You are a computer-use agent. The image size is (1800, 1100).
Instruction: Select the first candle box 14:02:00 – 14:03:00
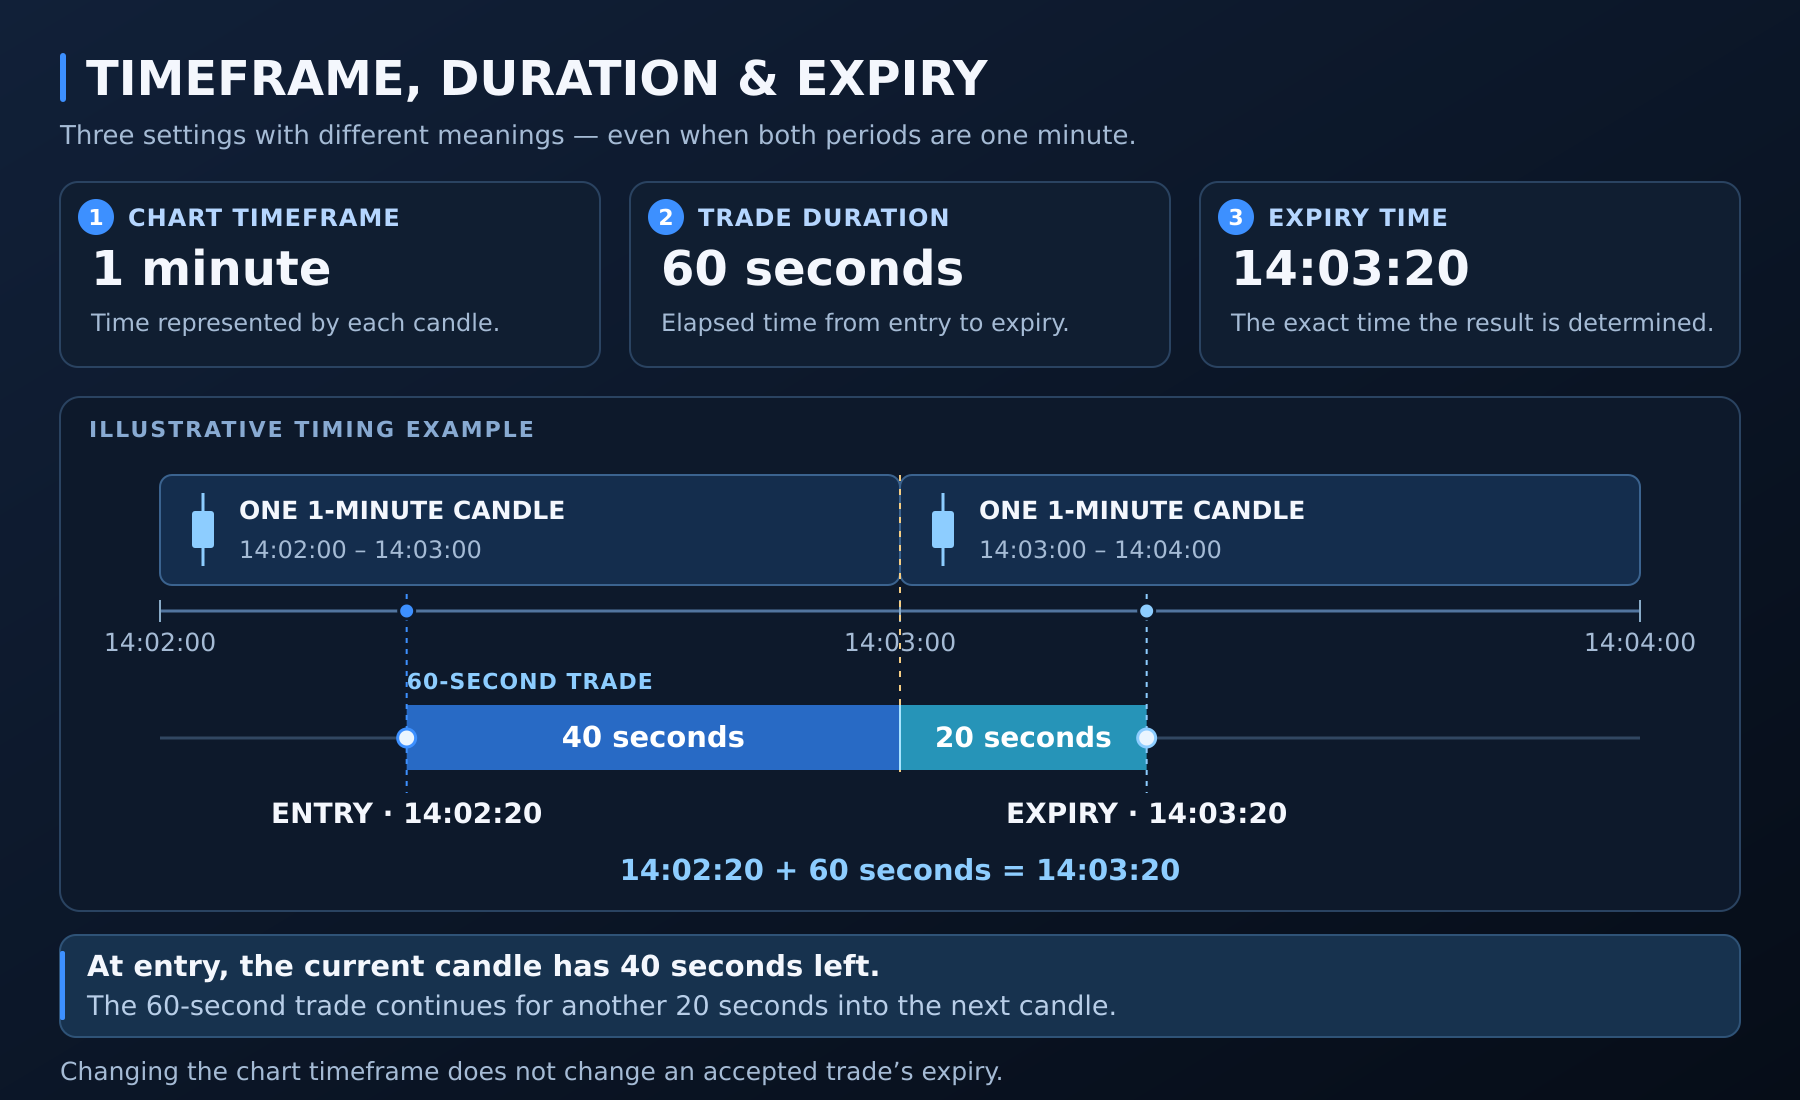(x=530, y=530)
